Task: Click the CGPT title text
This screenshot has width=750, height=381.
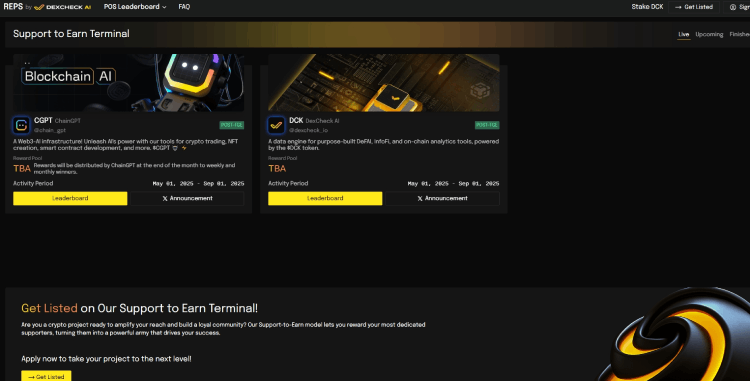Action: pyautogui.click(x=43, y=120)
